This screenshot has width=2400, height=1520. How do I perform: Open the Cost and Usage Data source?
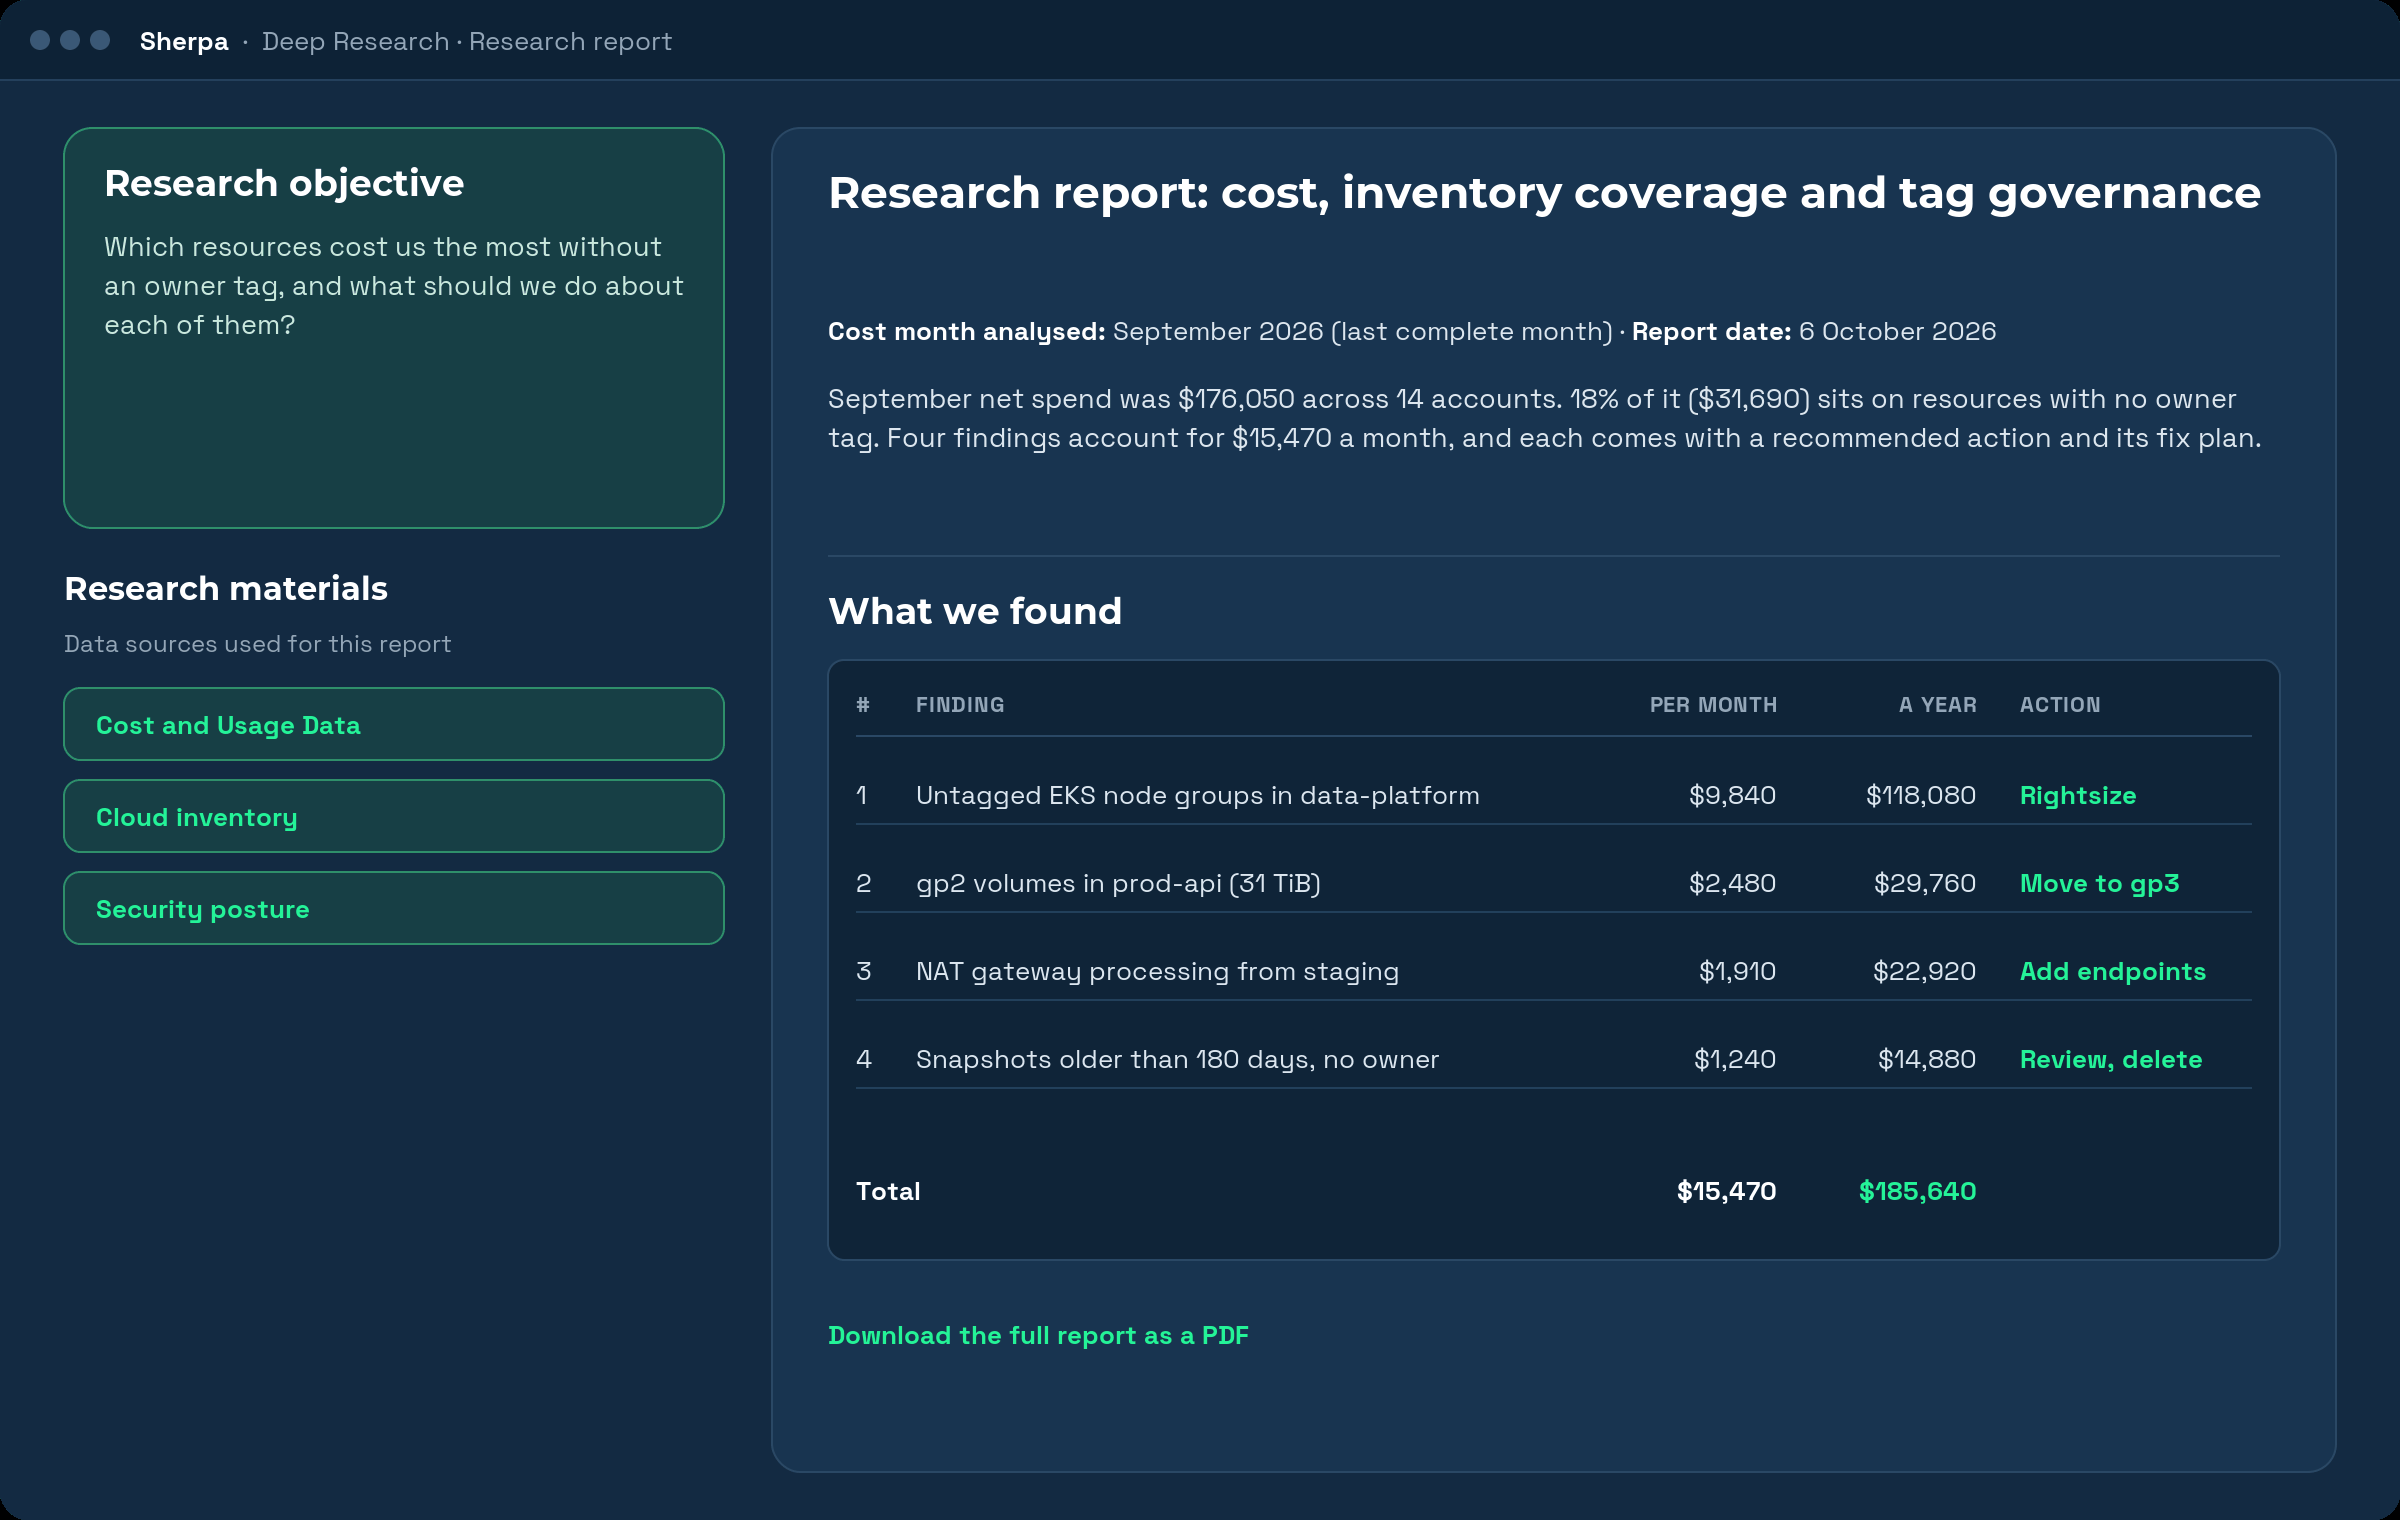tap(393, 724)
